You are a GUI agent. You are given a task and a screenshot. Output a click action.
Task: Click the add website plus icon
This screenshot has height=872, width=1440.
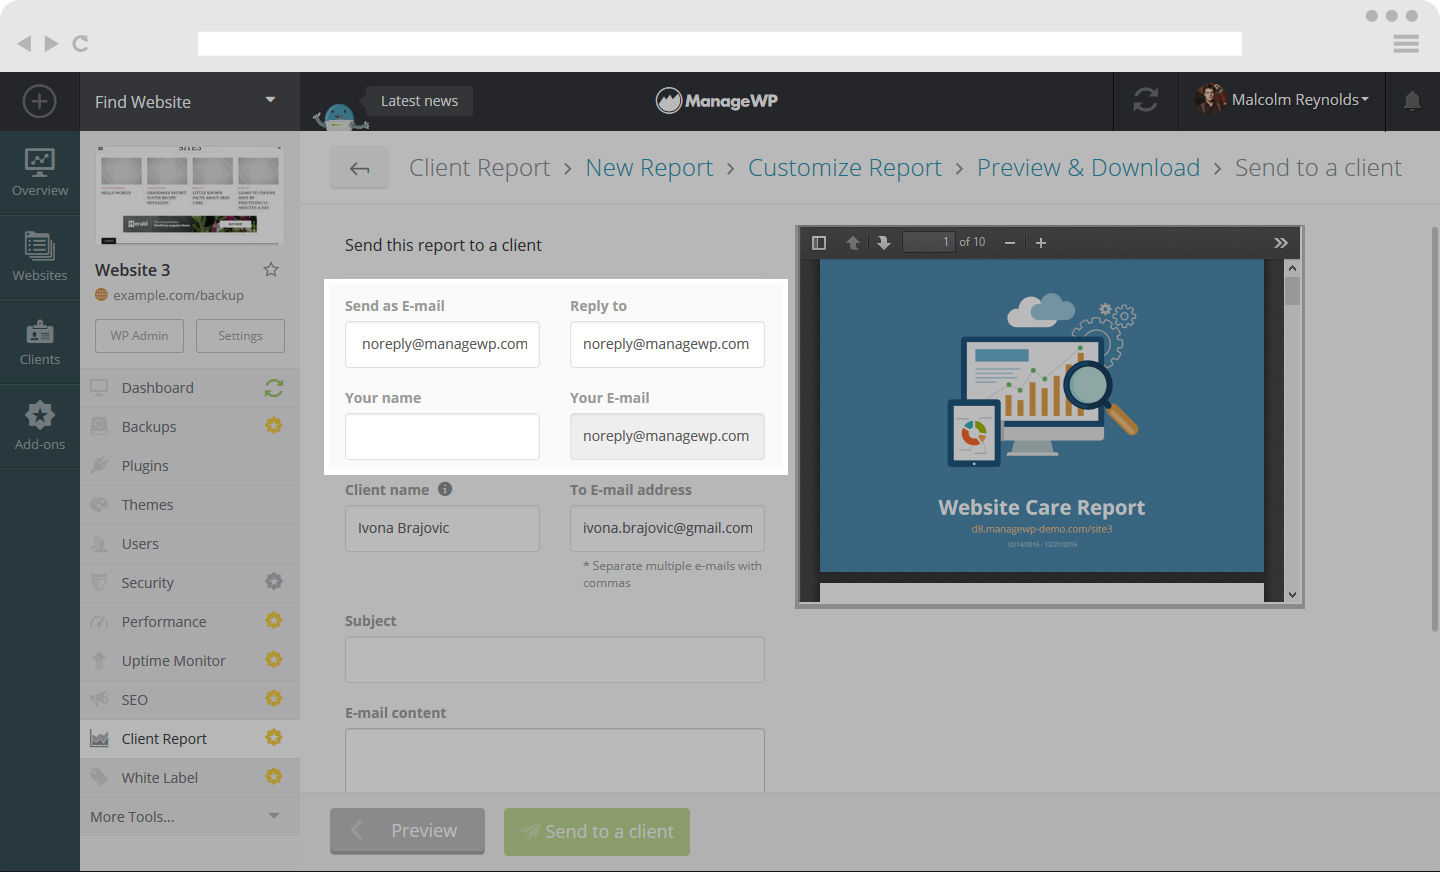pos(39,101)
